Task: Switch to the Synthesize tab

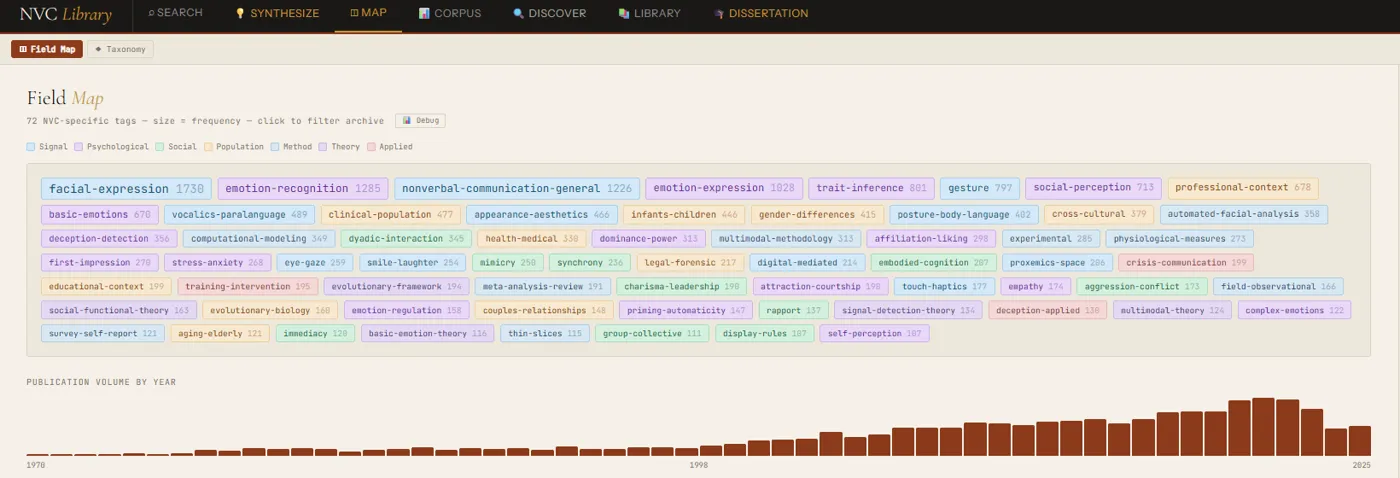Action: [277, 14]
